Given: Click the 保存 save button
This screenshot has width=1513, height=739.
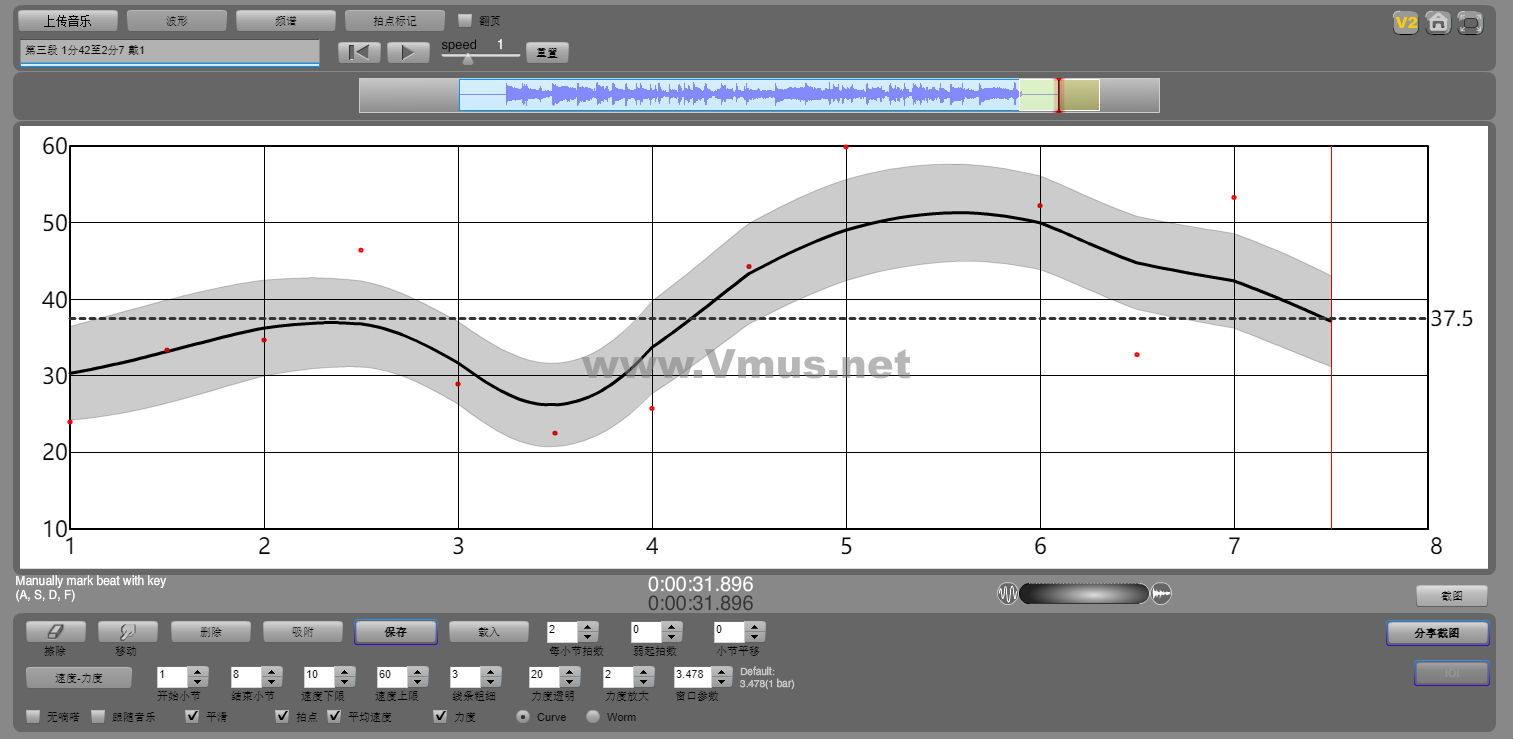Looking at the screenshot, I should pyautogui.click(x=395, y=632).
